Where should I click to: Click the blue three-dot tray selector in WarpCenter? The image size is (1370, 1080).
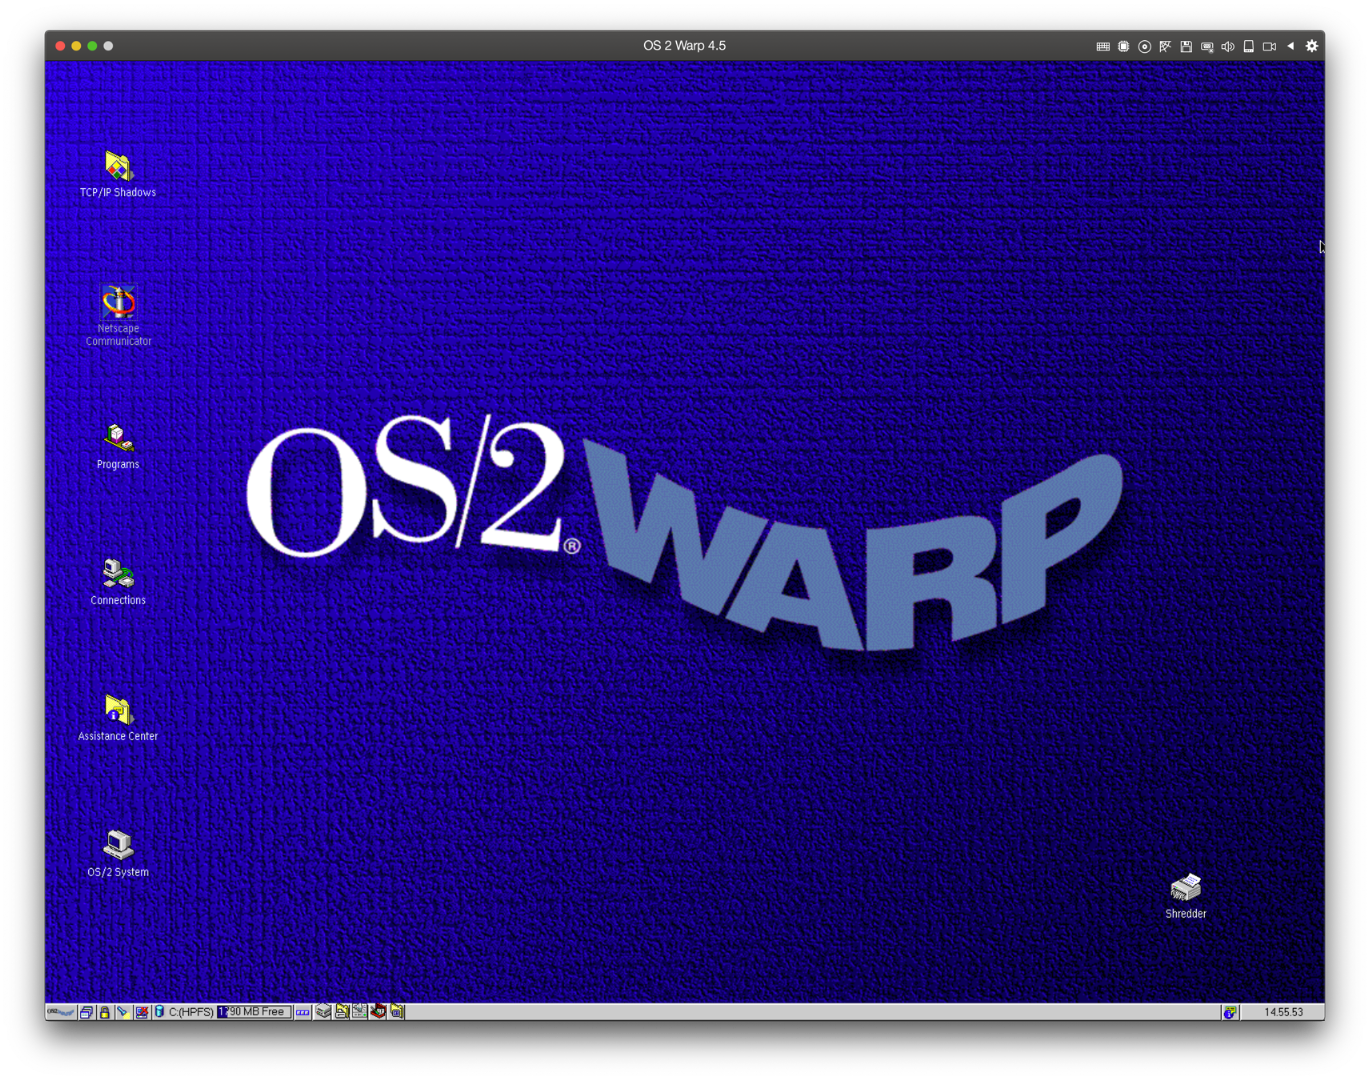[303, 1012]
